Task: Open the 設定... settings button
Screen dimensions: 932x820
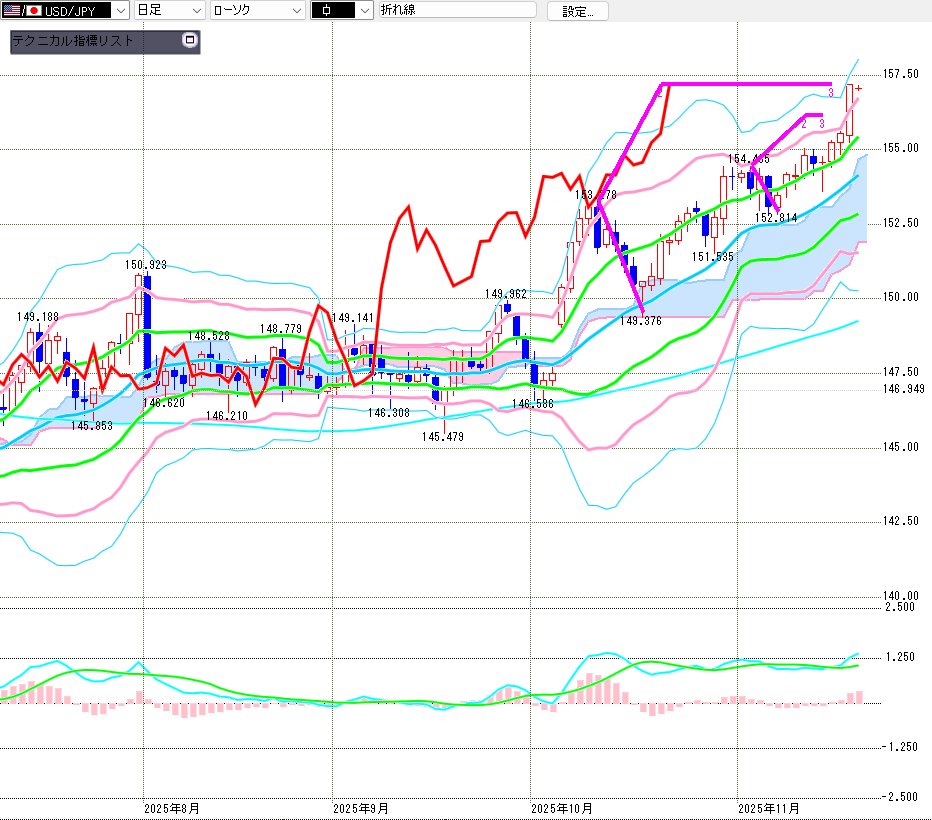Action: point(577,11)
